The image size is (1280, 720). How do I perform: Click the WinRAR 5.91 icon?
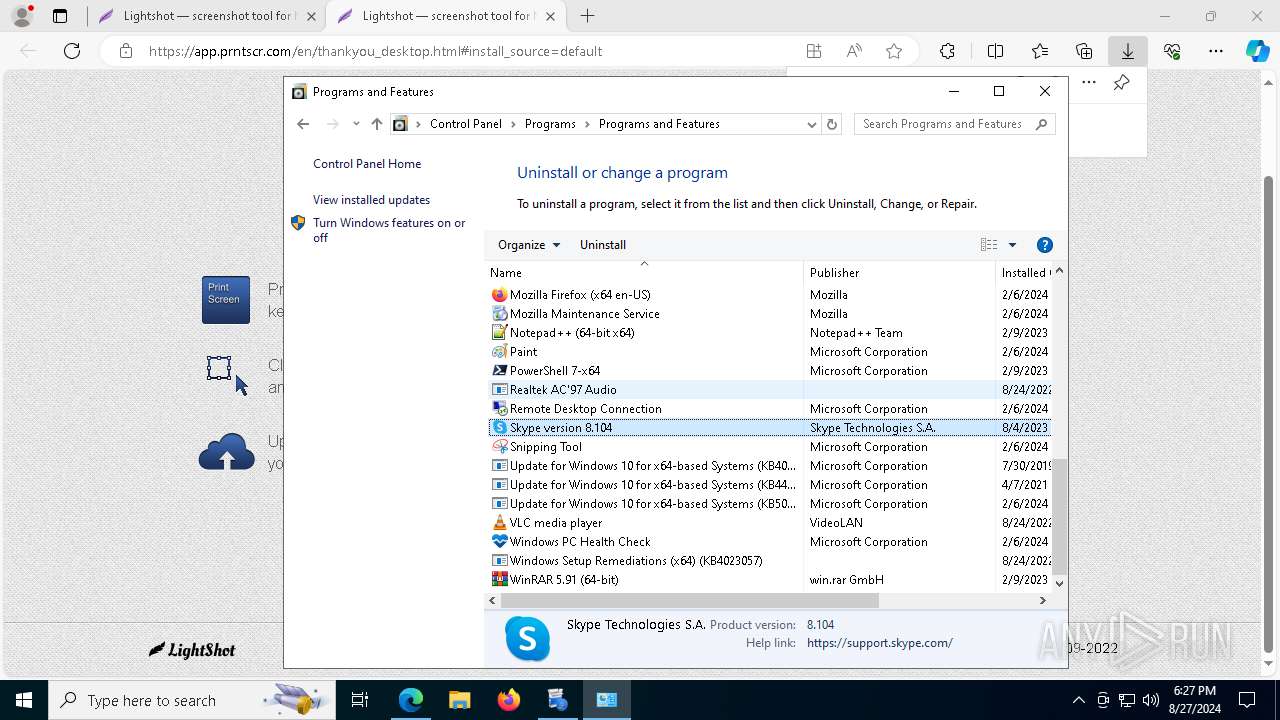click(500, 580)
